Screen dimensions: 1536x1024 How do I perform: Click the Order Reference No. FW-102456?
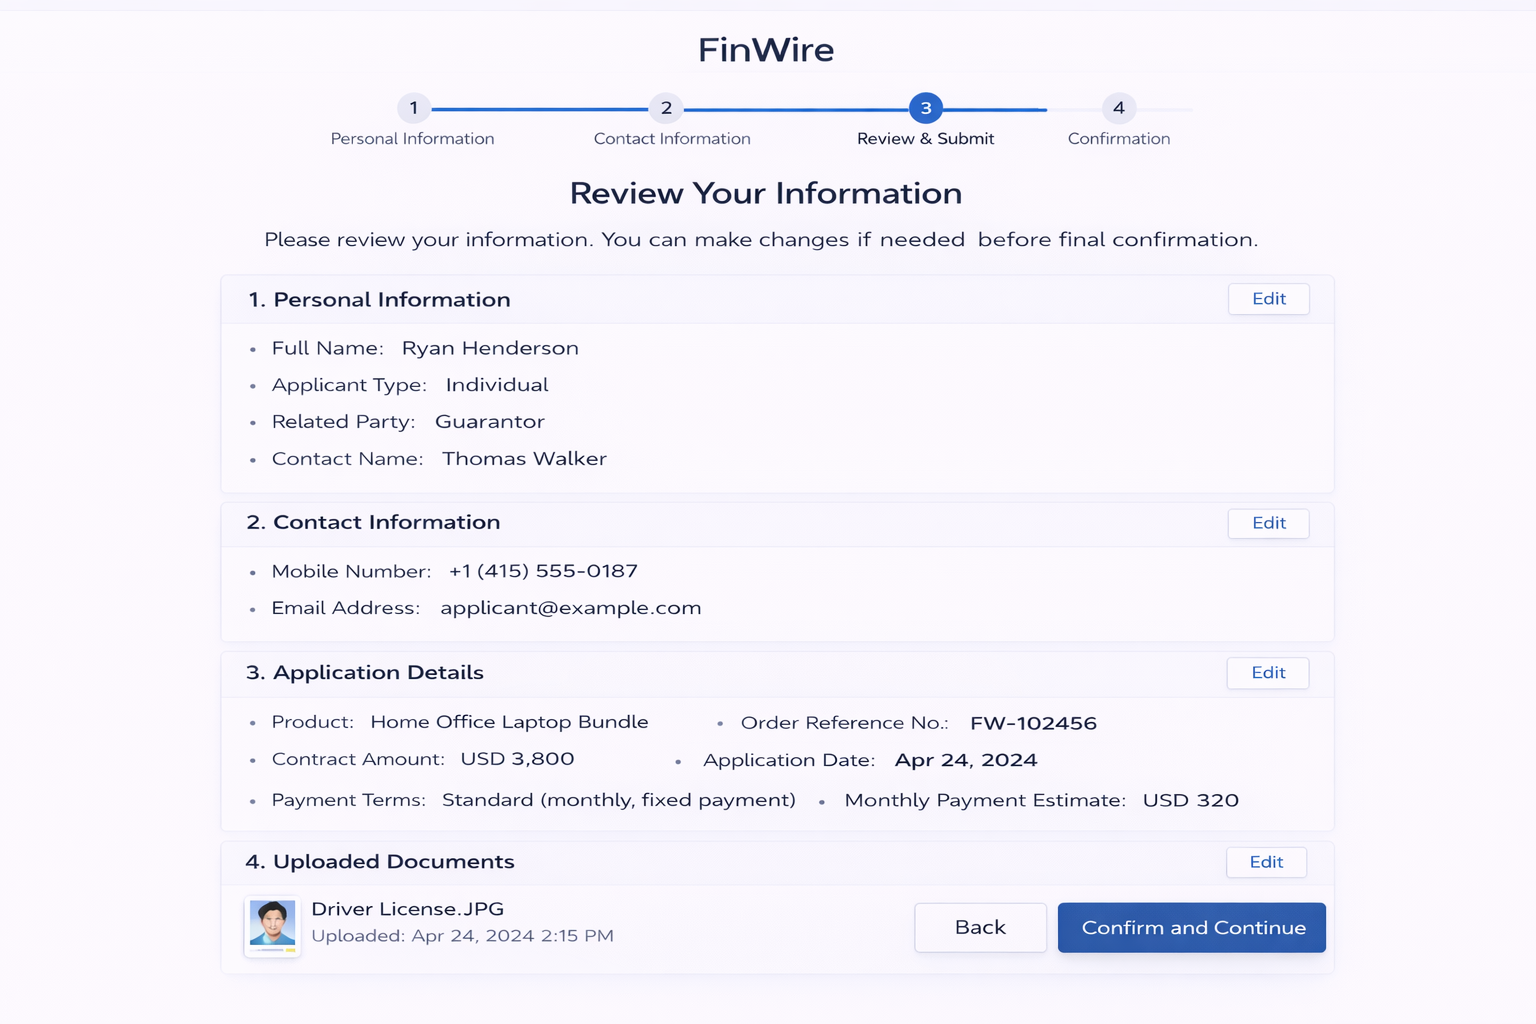pos(1032,722)
